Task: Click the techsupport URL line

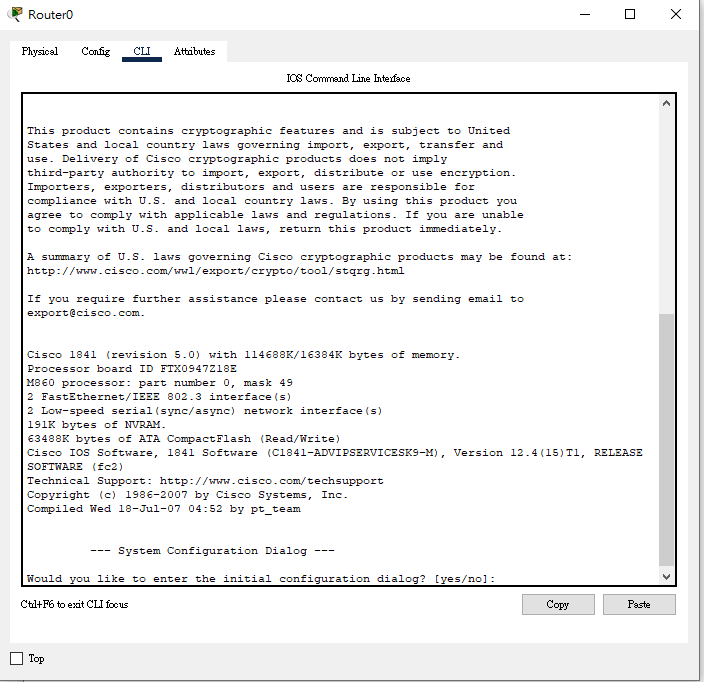Action: (205, 481)
